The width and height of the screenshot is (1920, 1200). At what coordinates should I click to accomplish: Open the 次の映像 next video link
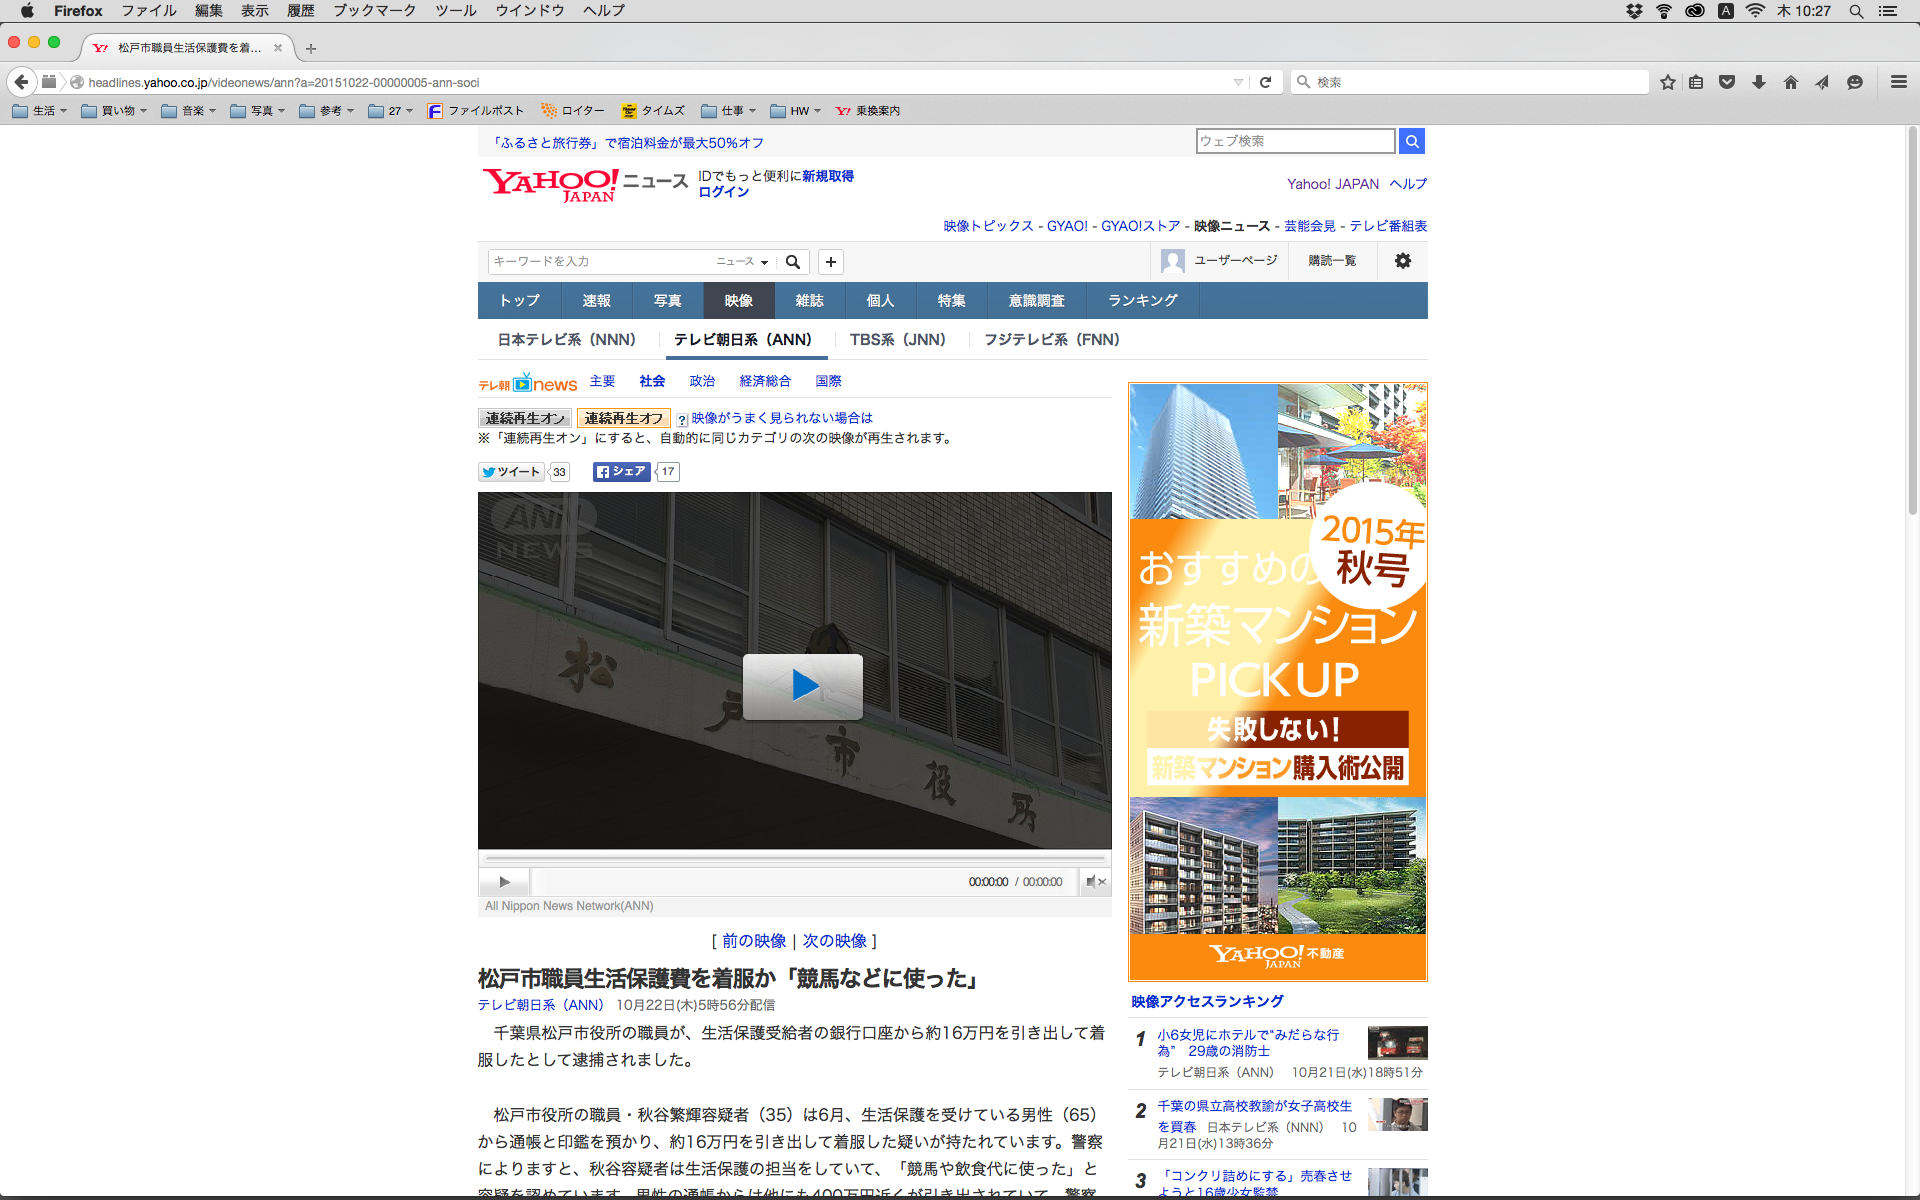pyautogui.click(x=834, y=941)
